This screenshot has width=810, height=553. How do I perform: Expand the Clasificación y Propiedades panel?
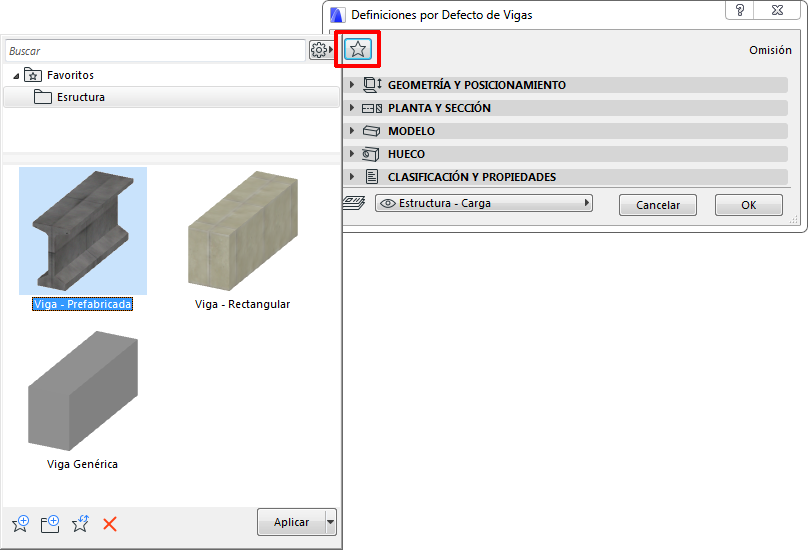point(352,177)
